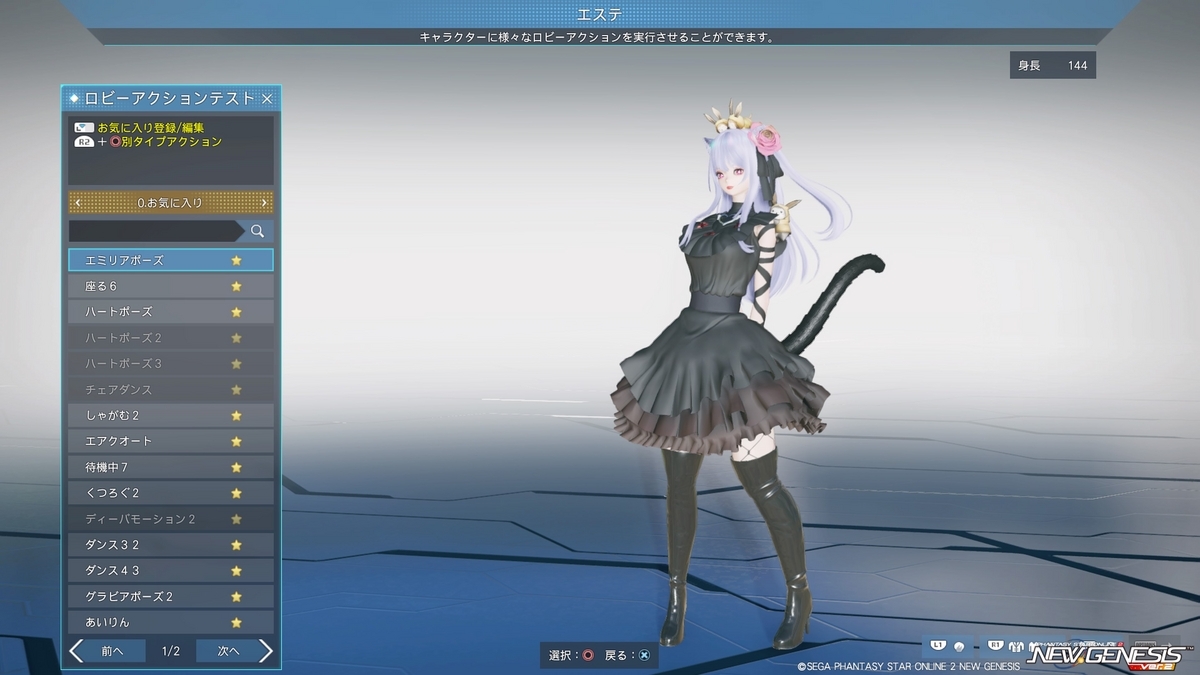Screen dimensions: 1200x675
Task: Click favorite star on ダンス43 row
Action: [x=236, y=571]
